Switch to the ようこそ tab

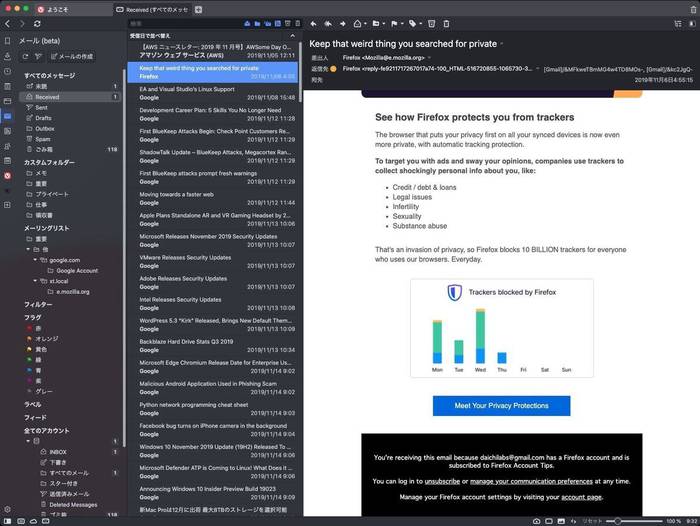point(74,9)
